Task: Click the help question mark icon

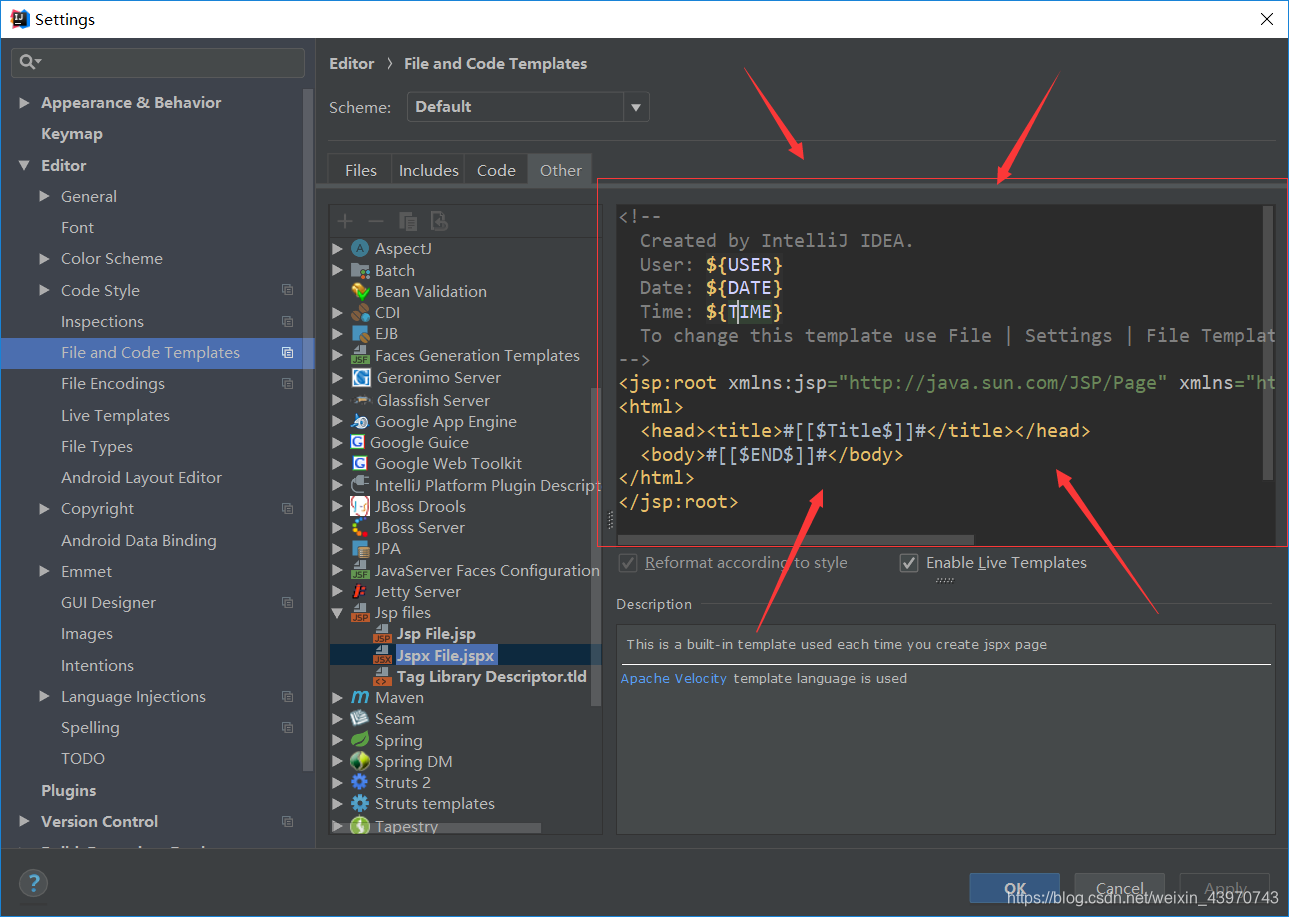Action: point(33,883)
